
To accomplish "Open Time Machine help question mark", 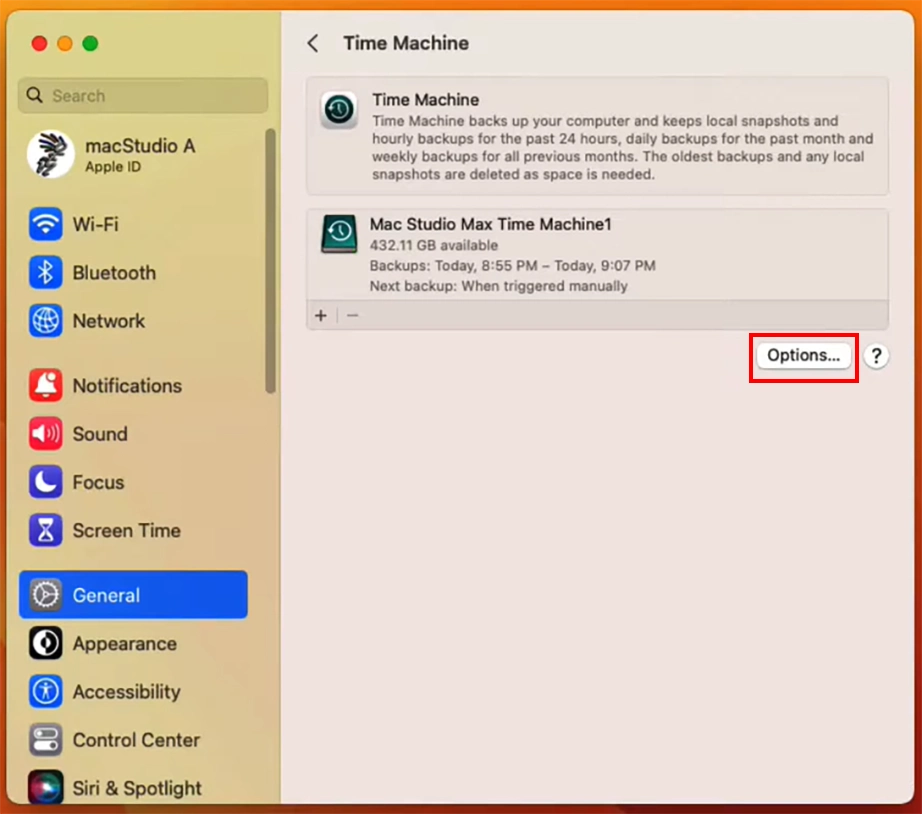I will coord(876,356).
